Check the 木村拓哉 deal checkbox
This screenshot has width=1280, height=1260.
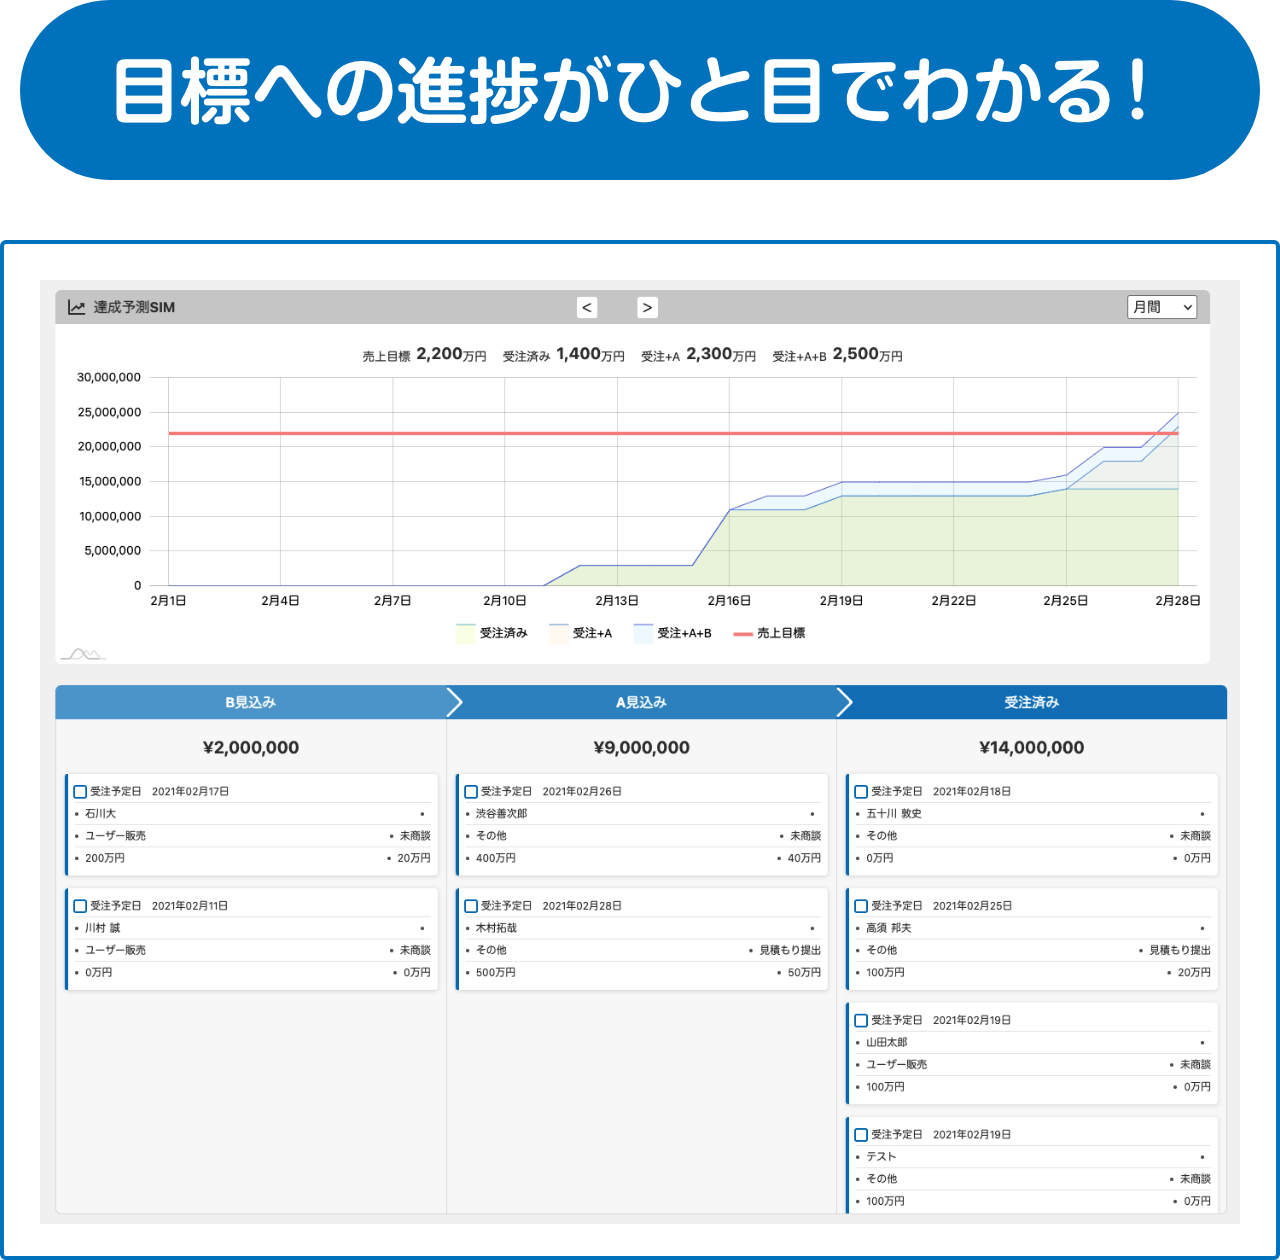click(471, 906)
